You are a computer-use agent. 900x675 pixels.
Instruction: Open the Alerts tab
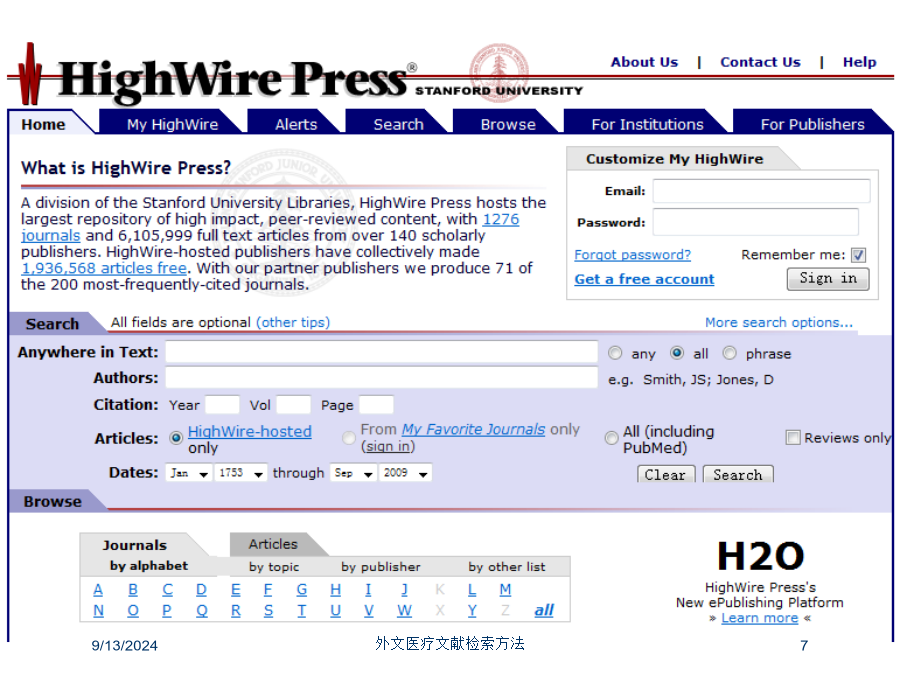pyautogui.click(x=296, y=125)
